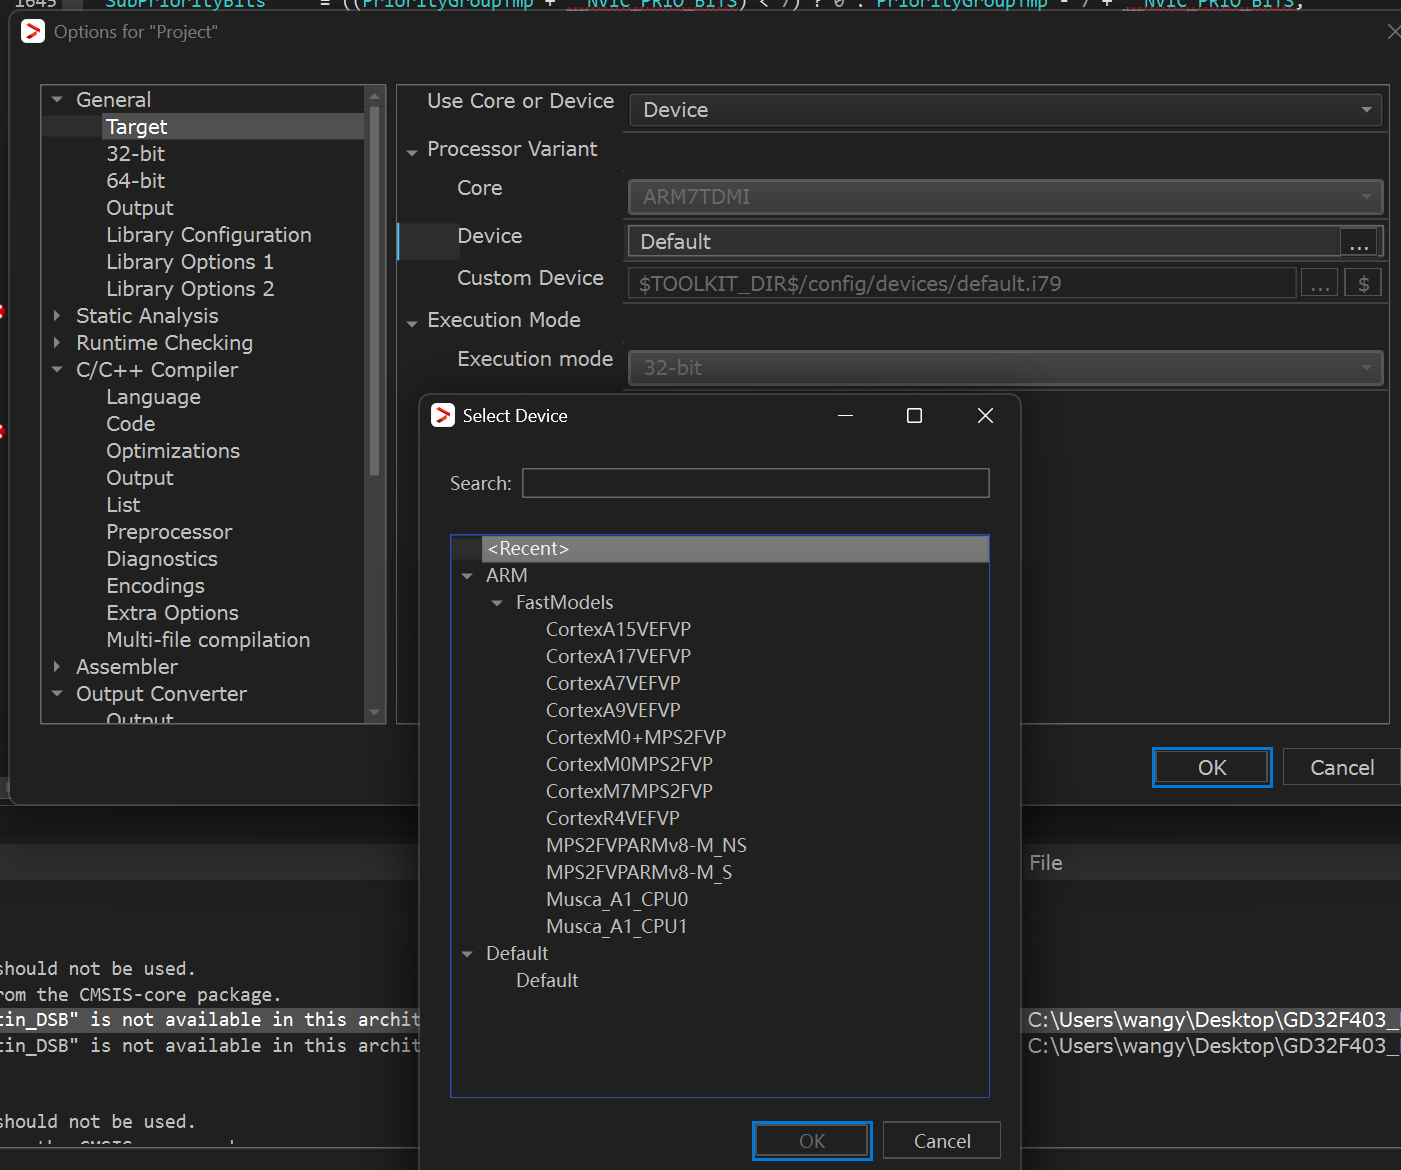This screenshot has height=1170, width=1401.
Task: Select CortexA9VEFVP device
Action: click(613, 711)
